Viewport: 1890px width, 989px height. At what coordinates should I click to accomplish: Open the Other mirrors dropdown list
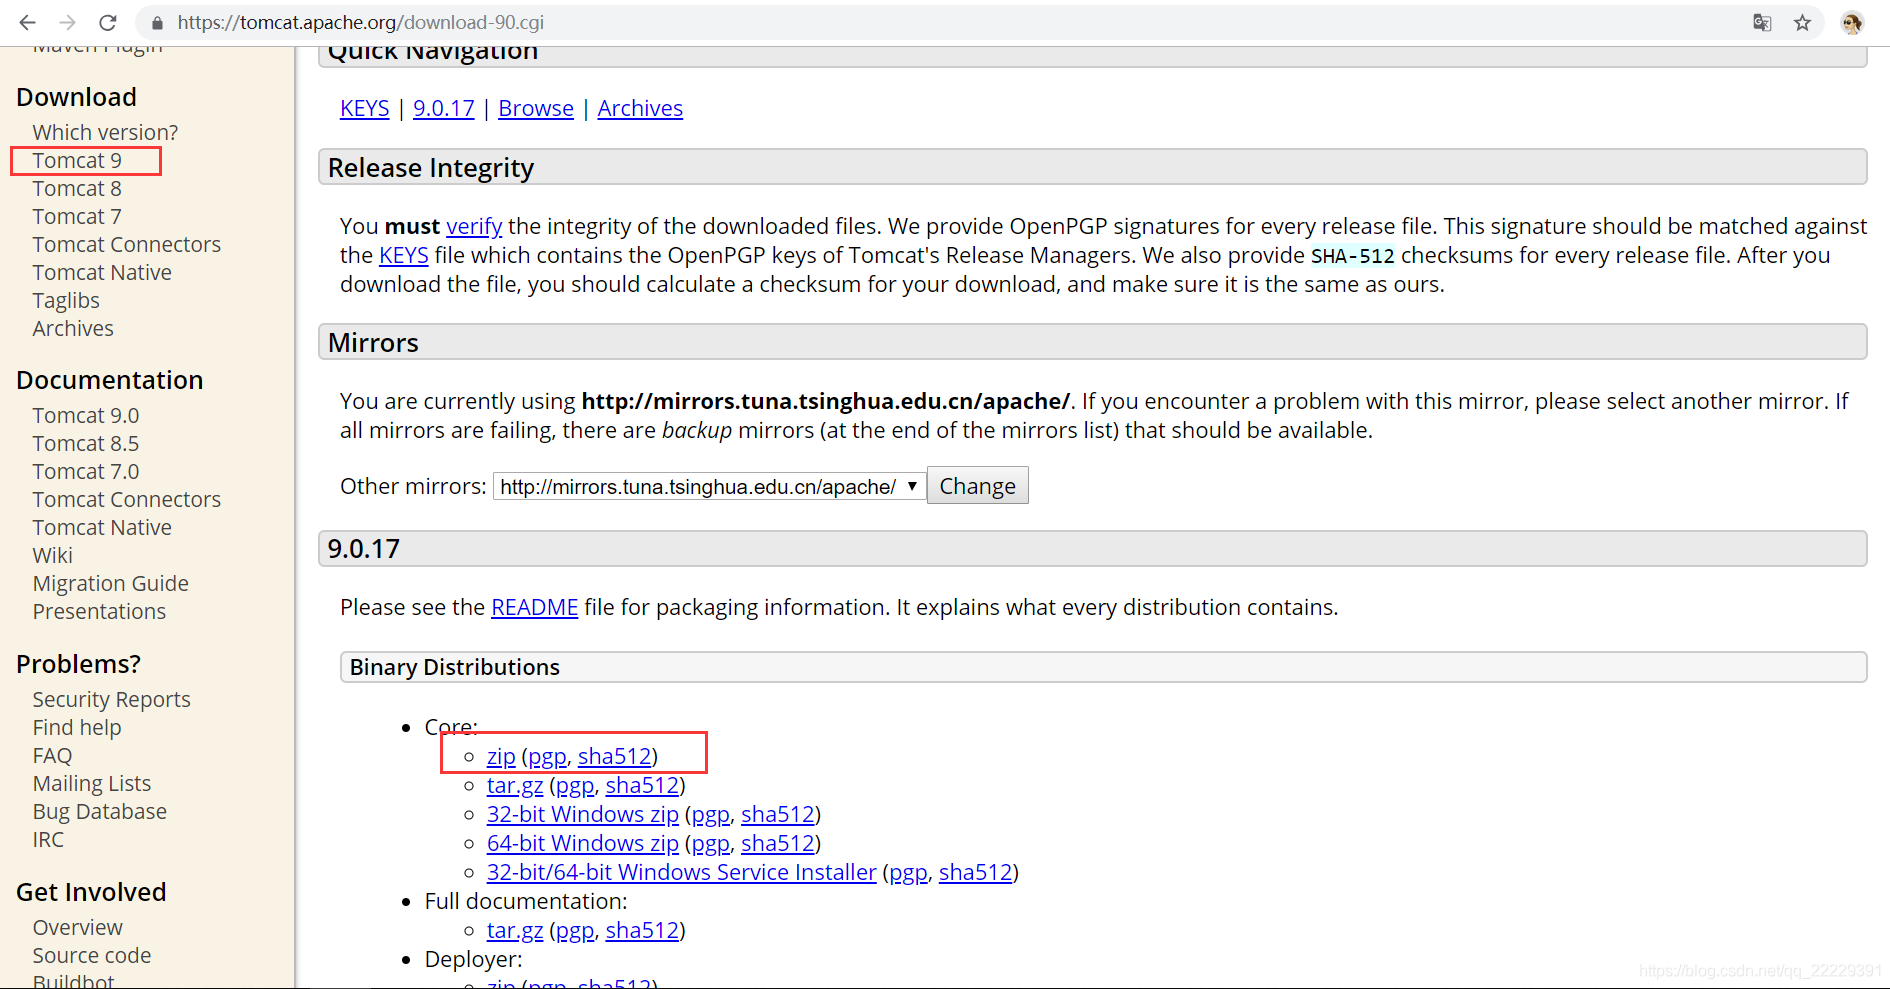point(709,486)
